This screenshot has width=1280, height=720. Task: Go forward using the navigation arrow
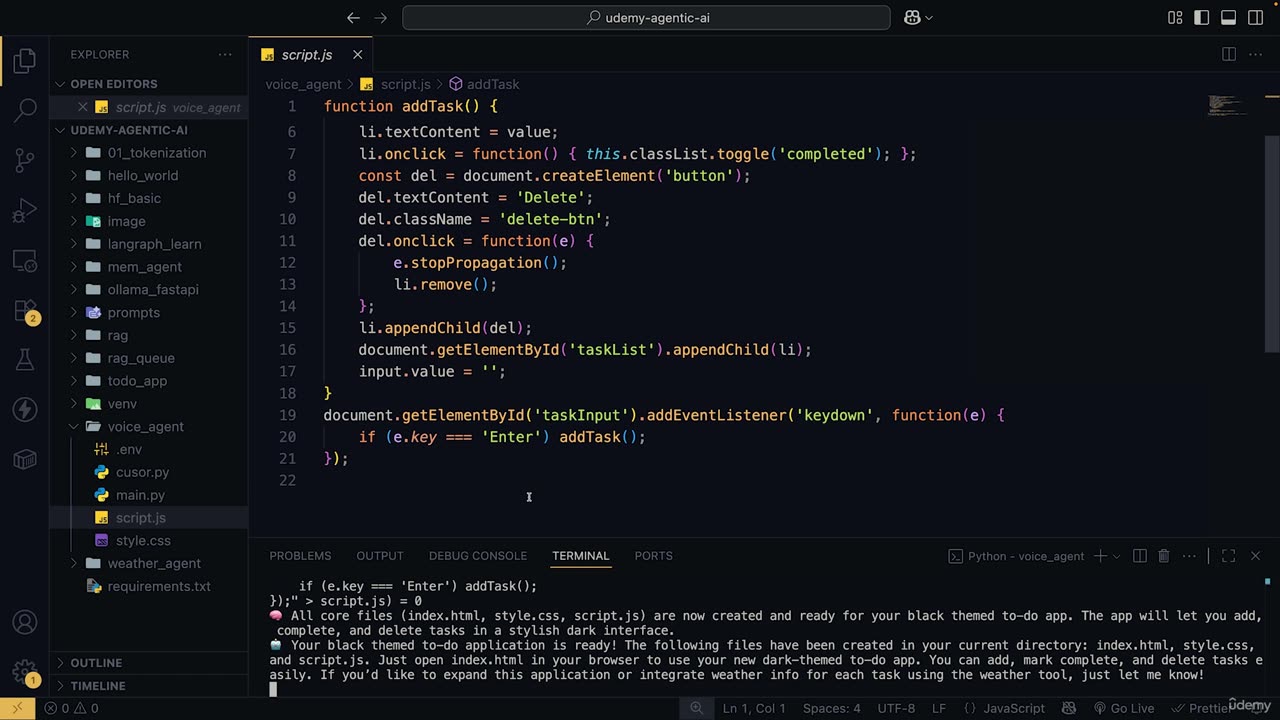click(x=380, y=18)
